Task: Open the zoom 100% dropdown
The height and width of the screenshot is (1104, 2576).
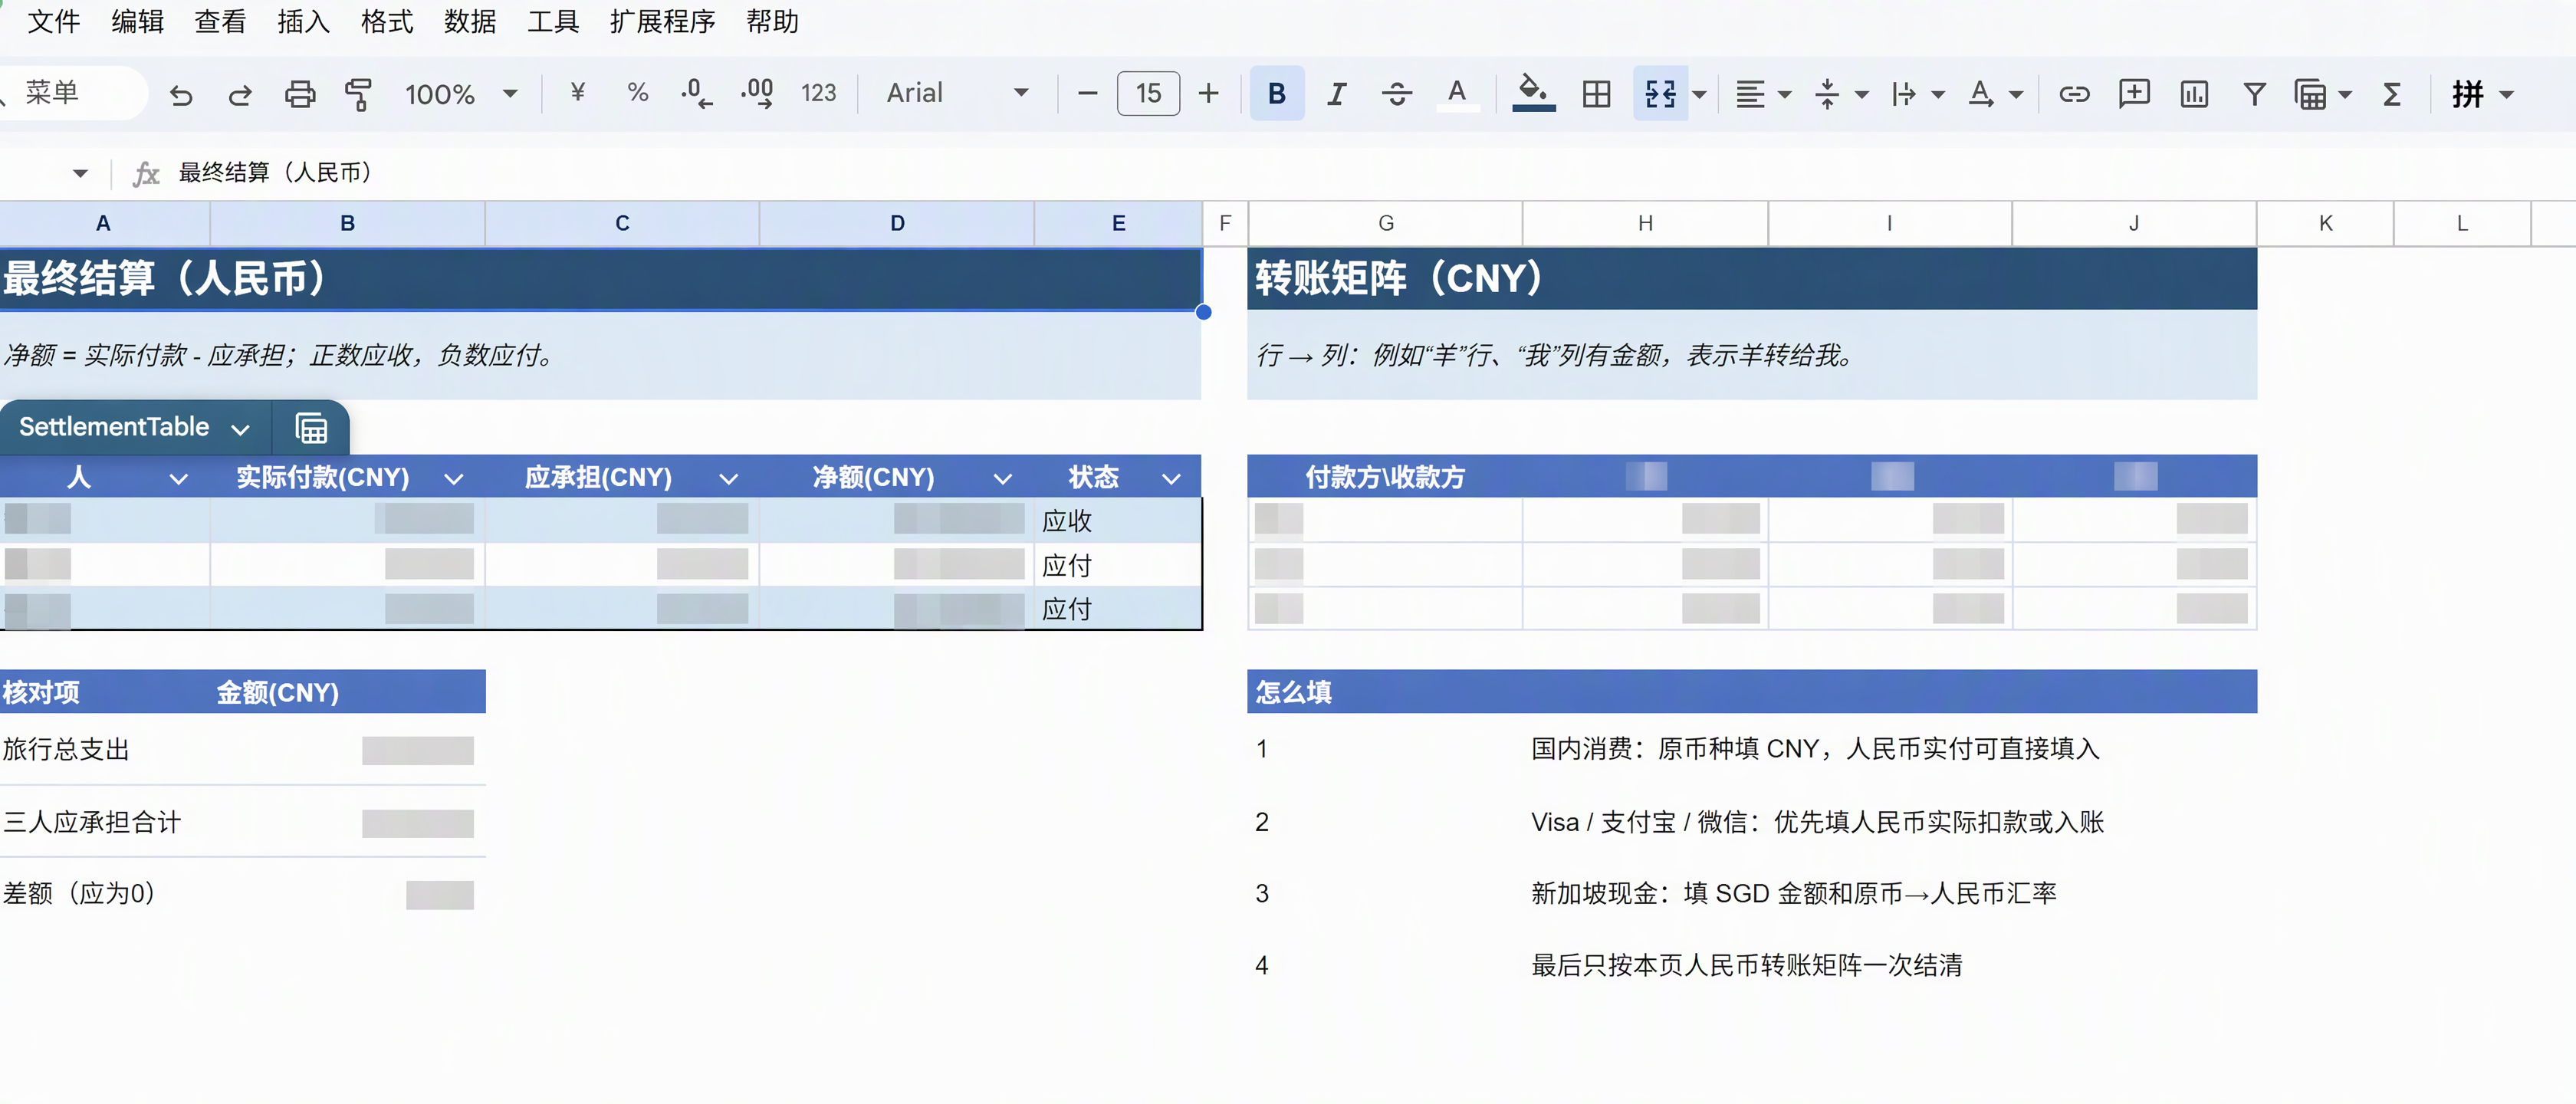Action: tap(461, 94)
